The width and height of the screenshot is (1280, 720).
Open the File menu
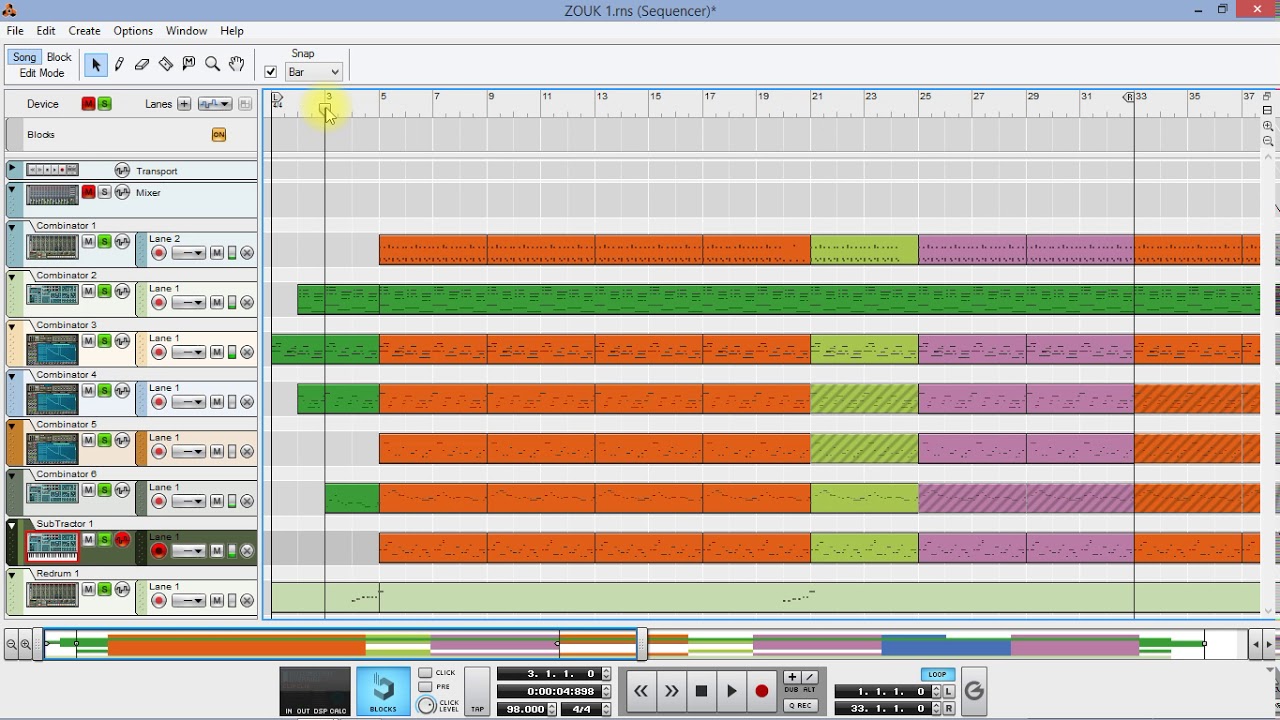tap(15, 31)
